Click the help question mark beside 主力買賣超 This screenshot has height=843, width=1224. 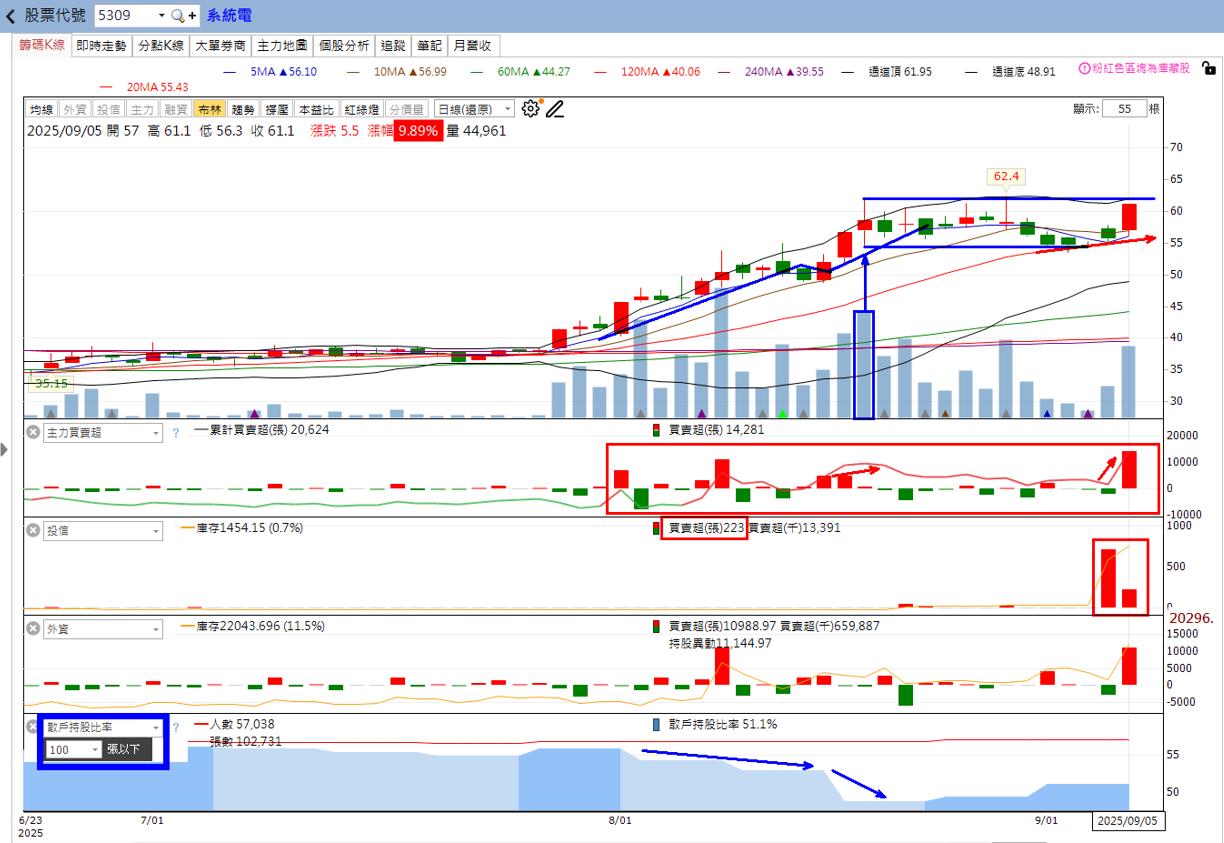pos(178,430)
